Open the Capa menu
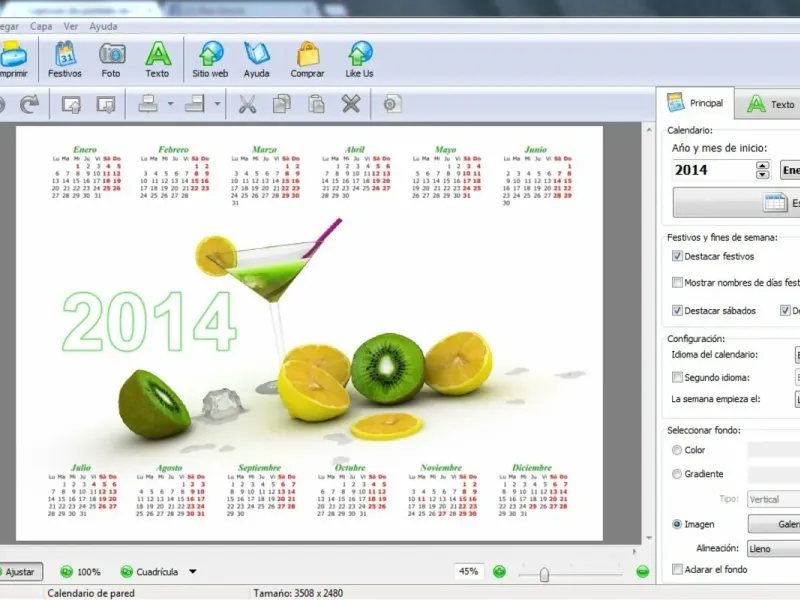Image resolution: width=800 pixels, height=600 pixels. pyautogui.click(x=41, y=27)
